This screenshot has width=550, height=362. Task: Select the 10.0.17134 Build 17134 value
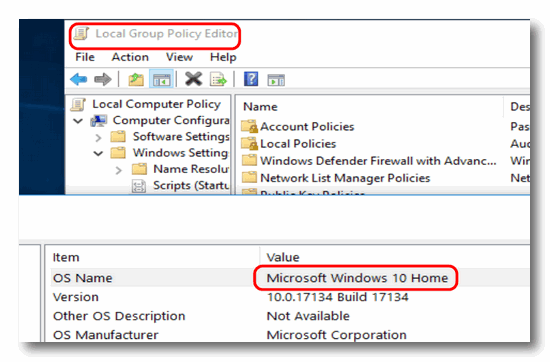click(x=337, y=297)
